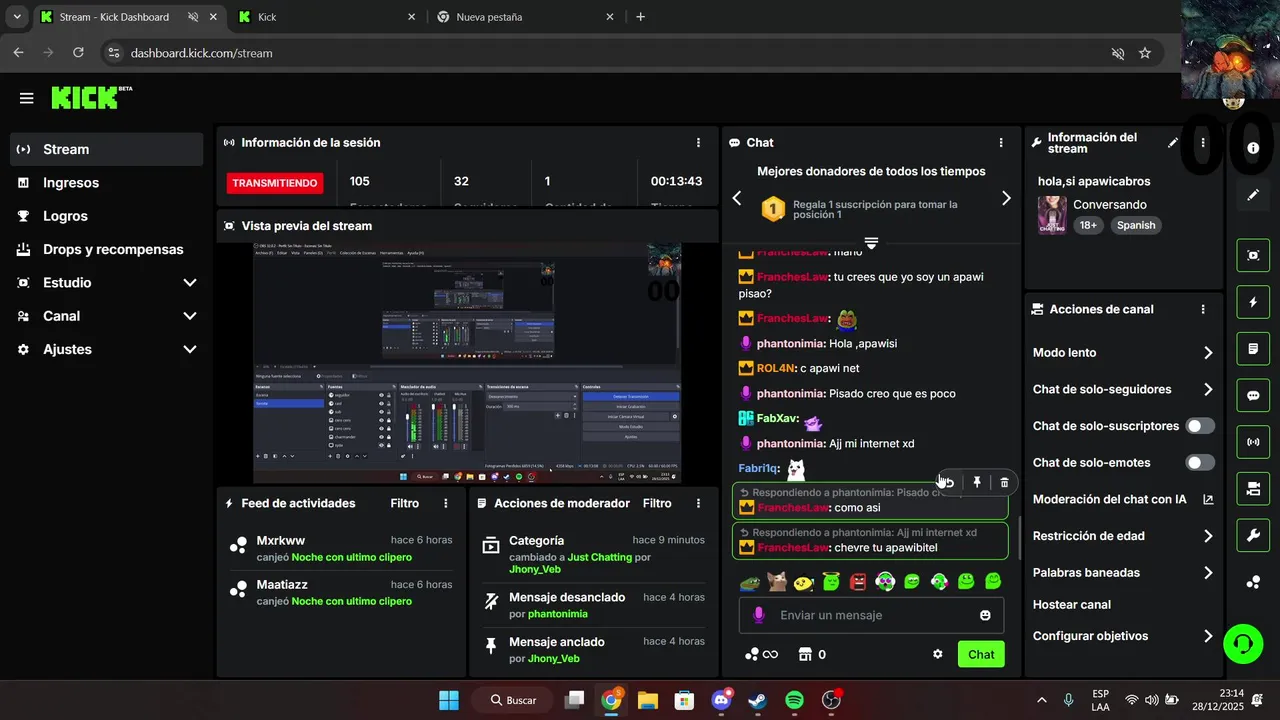Screen dimensions: 1280x720
Task: Switch to the Kick browser tab
Action: [328, 17]
